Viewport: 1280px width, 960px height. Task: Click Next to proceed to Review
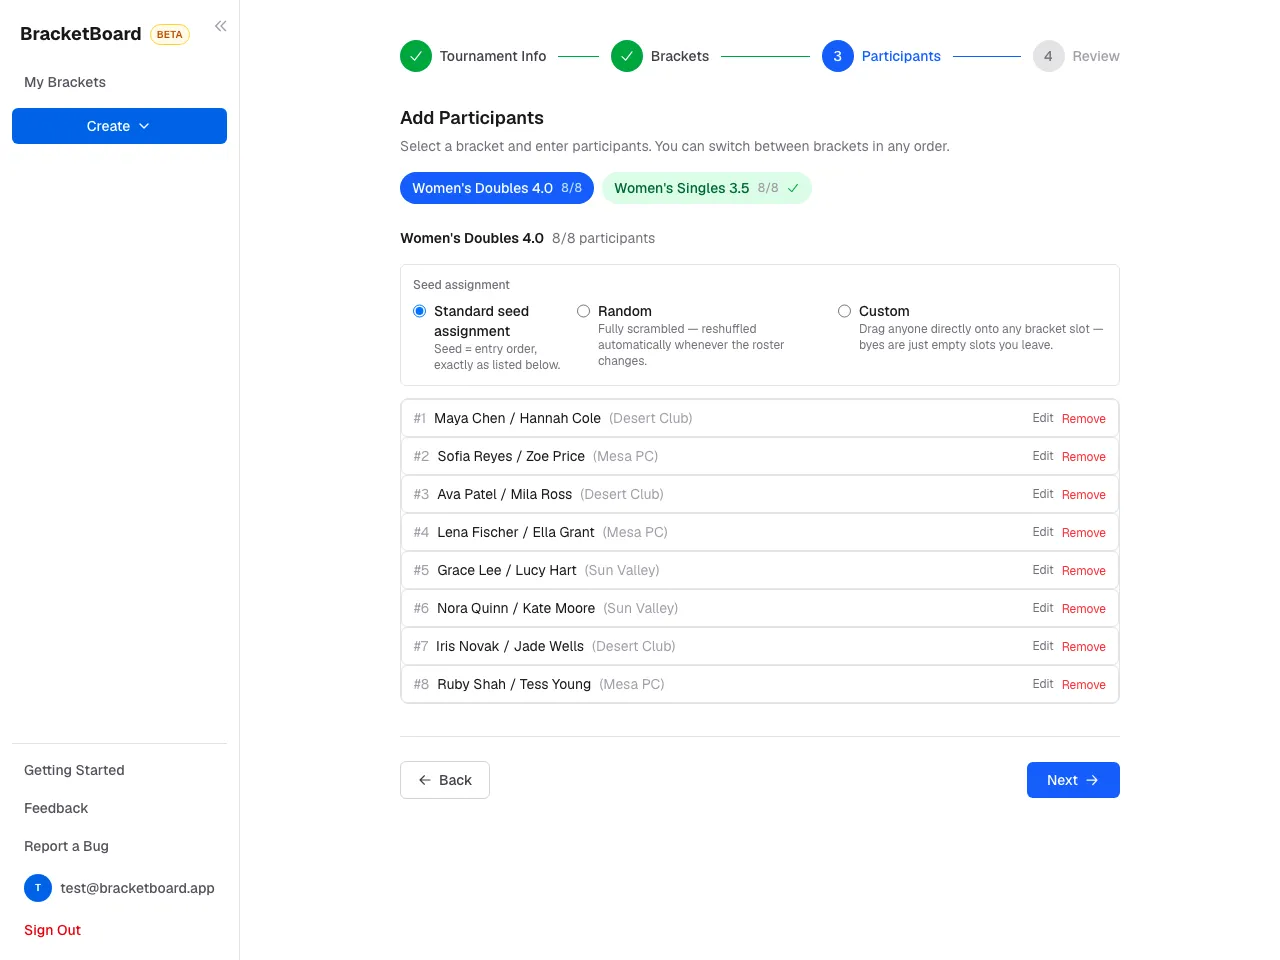coord(1073,780)
